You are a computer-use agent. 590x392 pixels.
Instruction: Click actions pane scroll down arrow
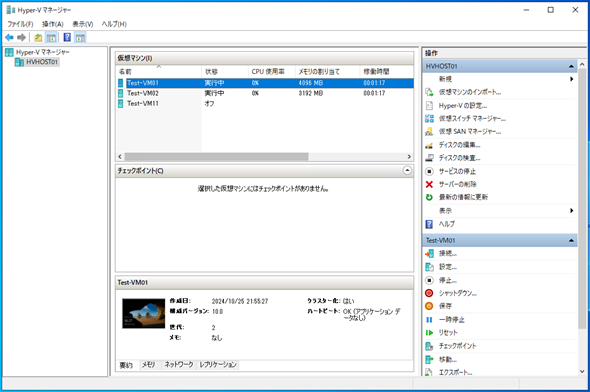(582, 371)
